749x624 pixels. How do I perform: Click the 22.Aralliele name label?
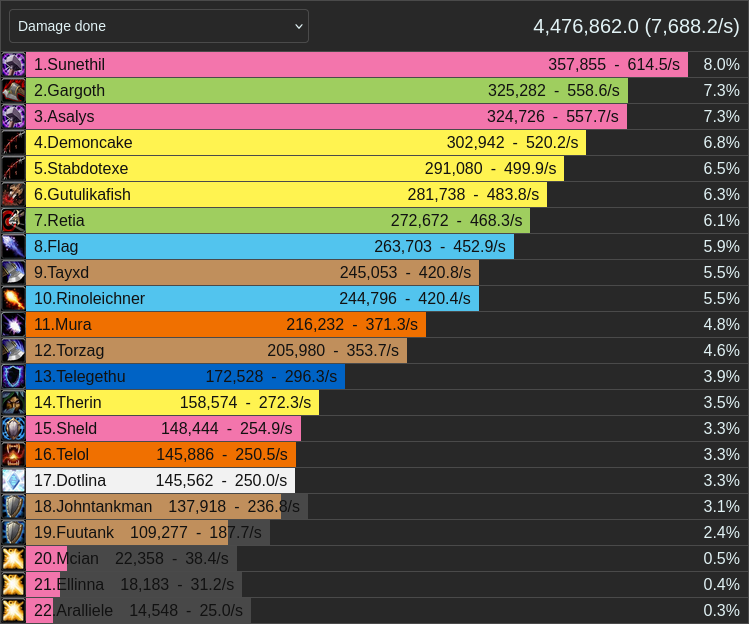[x=74, y=610]
